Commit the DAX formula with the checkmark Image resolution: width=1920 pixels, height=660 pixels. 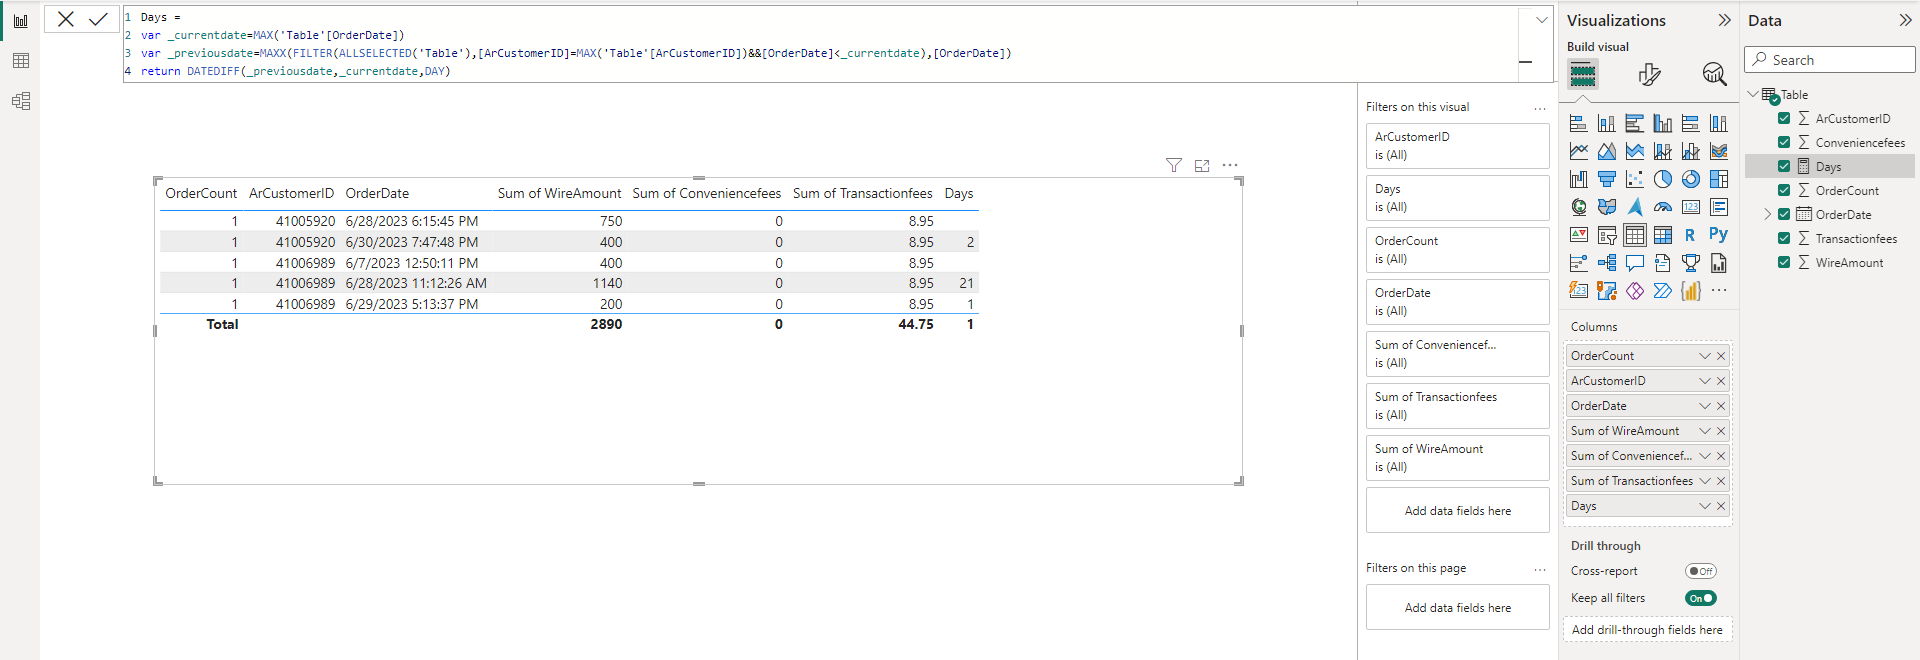[98, 19]
